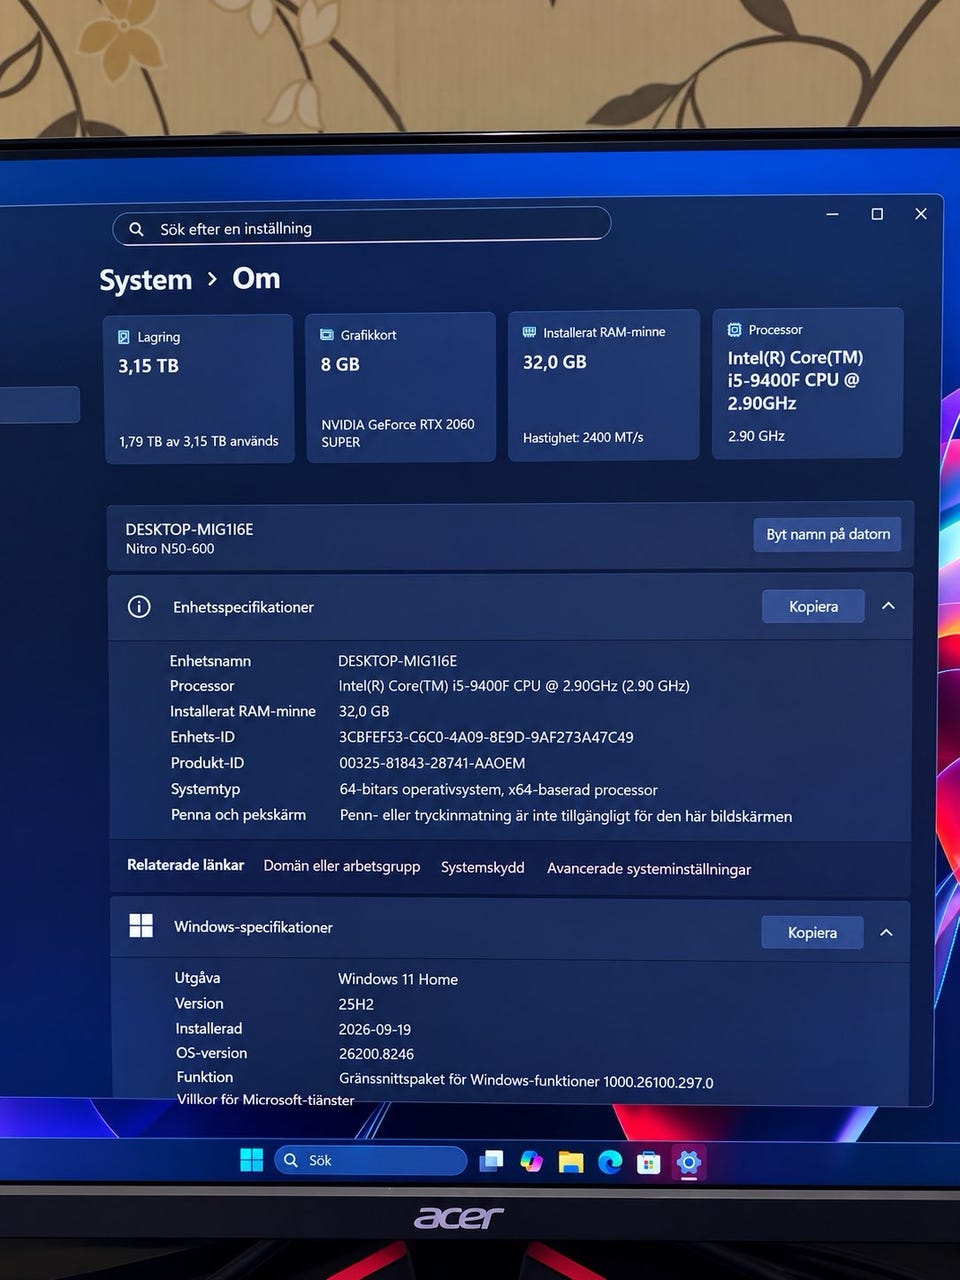960x1280 pixels.
Task: Minimize the Settings window
Action: [x=832, y=214]
